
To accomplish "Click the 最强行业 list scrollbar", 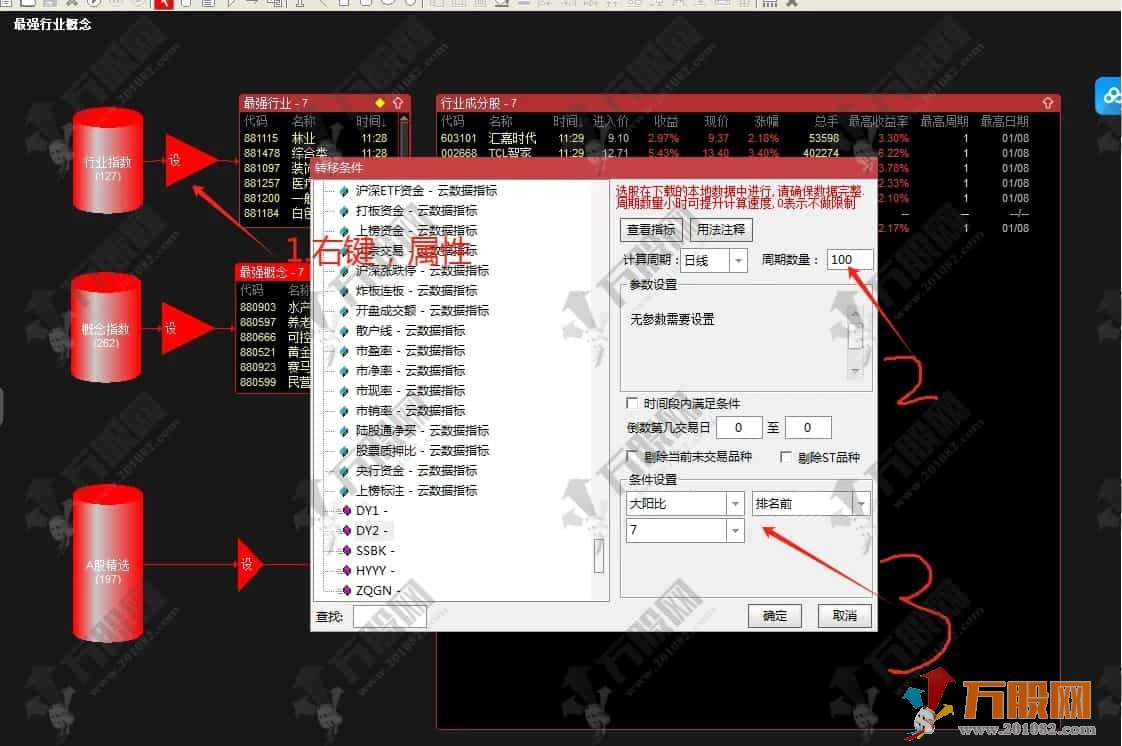I will coord(404,136).
